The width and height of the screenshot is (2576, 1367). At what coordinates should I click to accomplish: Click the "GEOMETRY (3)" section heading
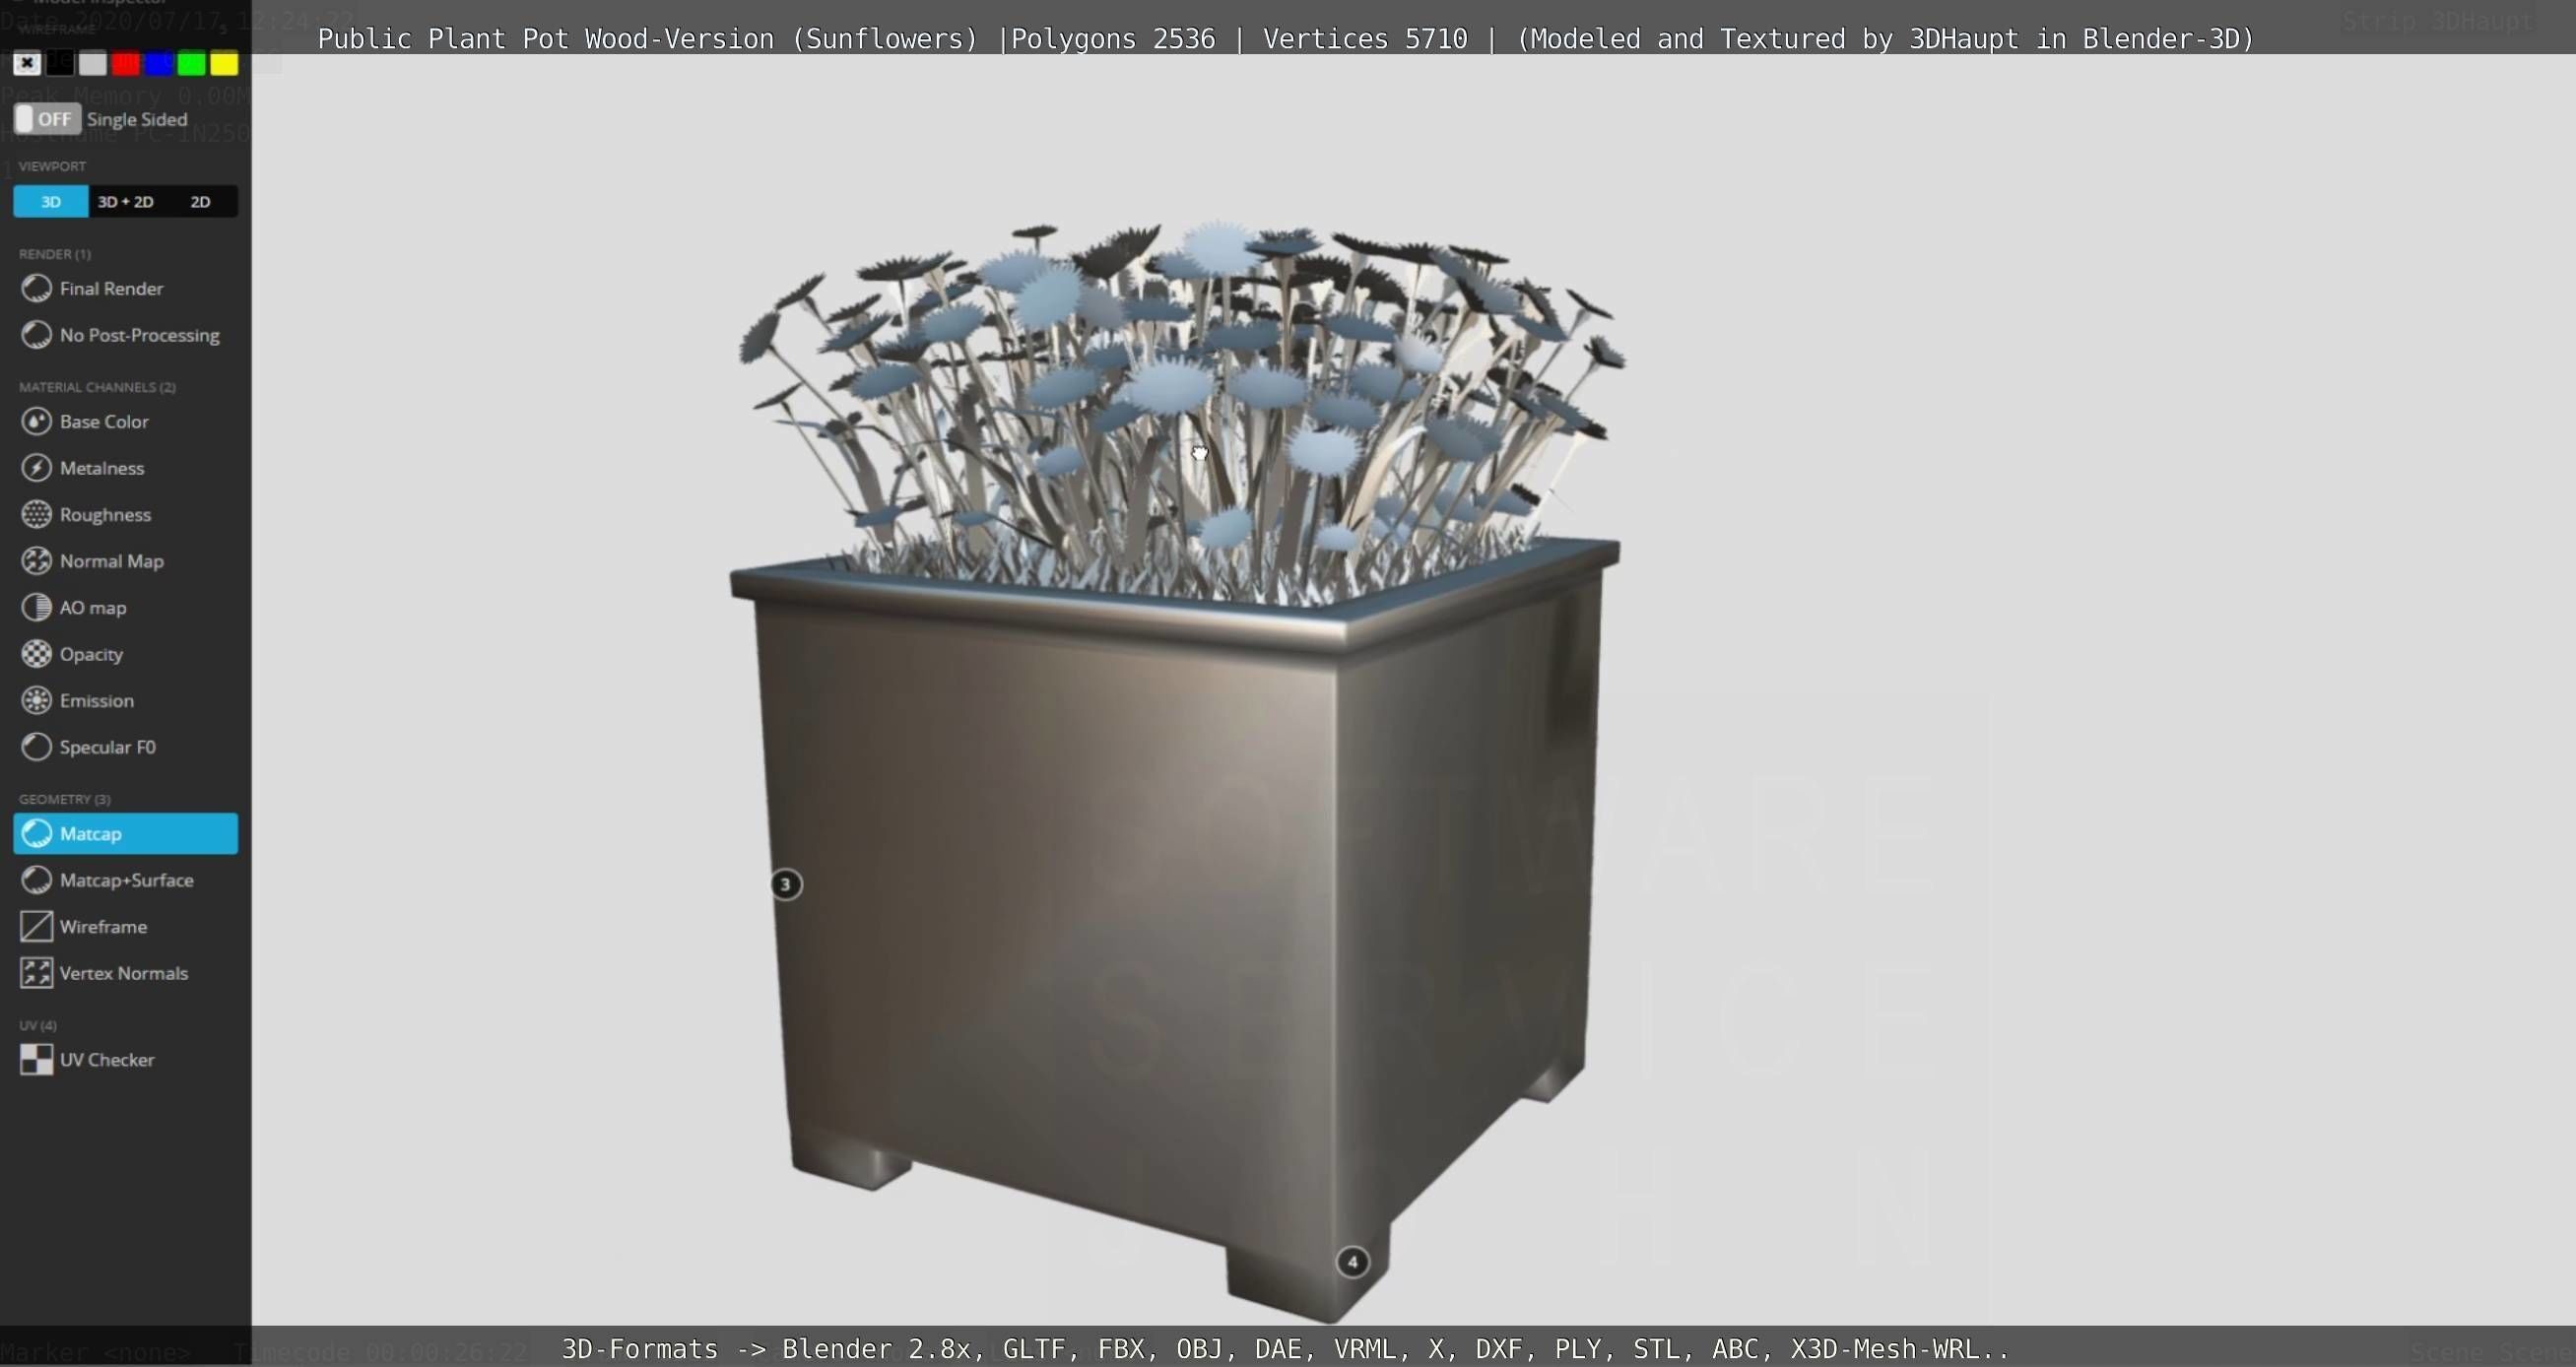click(x=64, y=799)
